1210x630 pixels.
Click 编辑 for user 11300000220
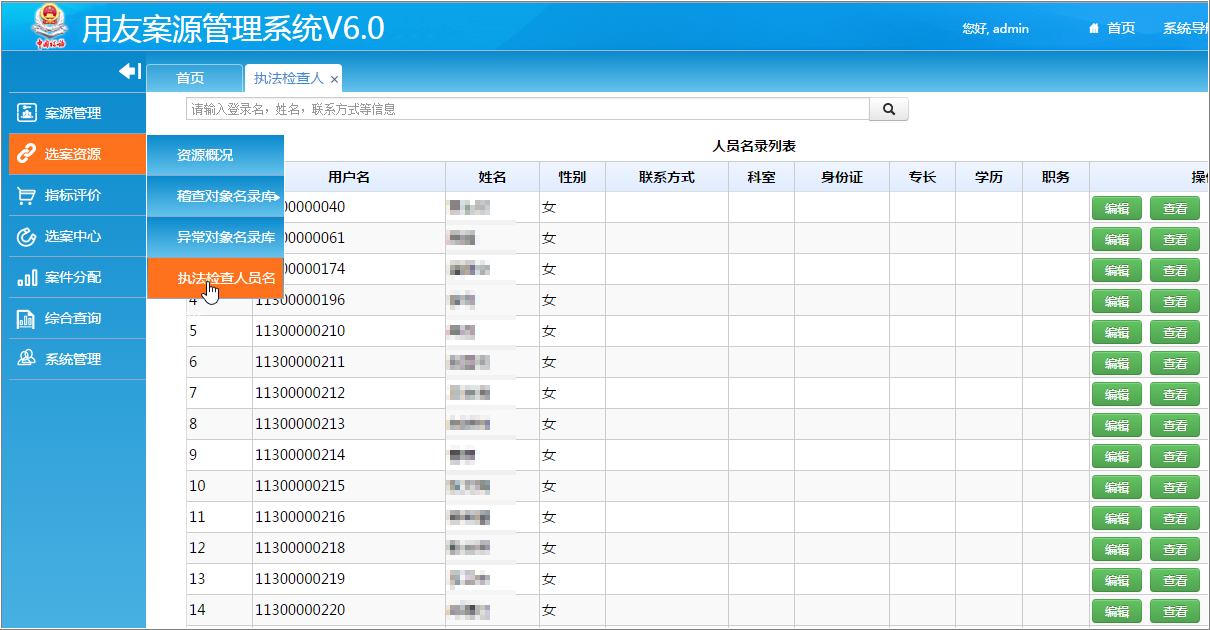click(1116, 611)
